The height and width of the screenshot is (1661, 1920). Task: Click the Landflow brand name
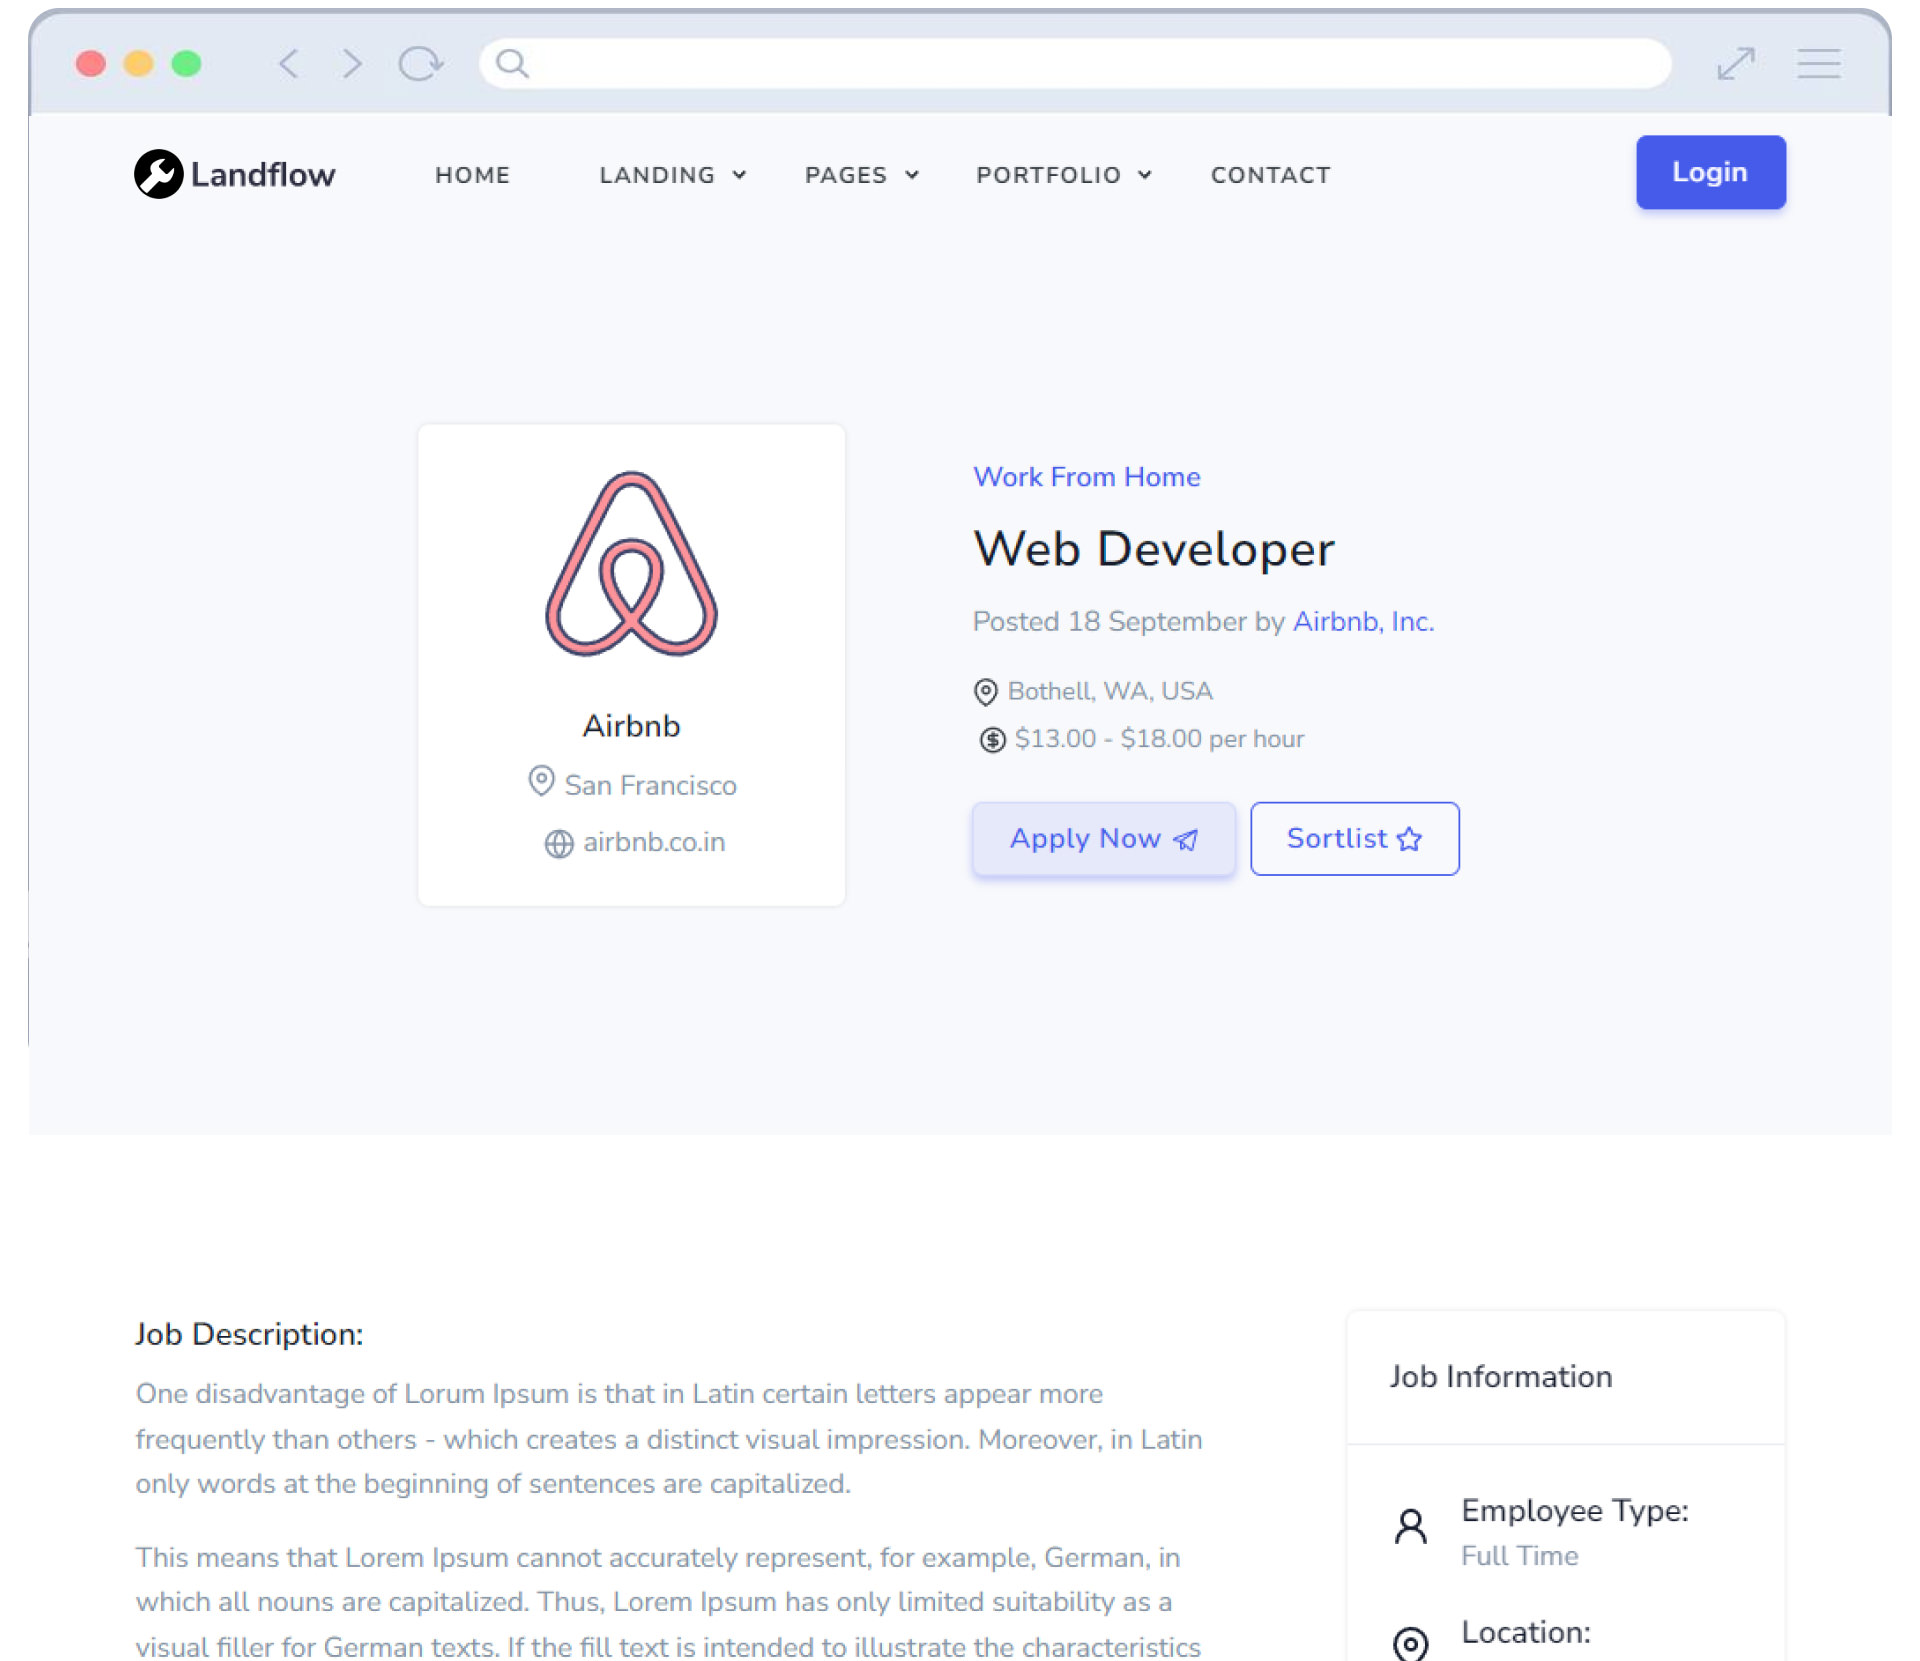263,174
